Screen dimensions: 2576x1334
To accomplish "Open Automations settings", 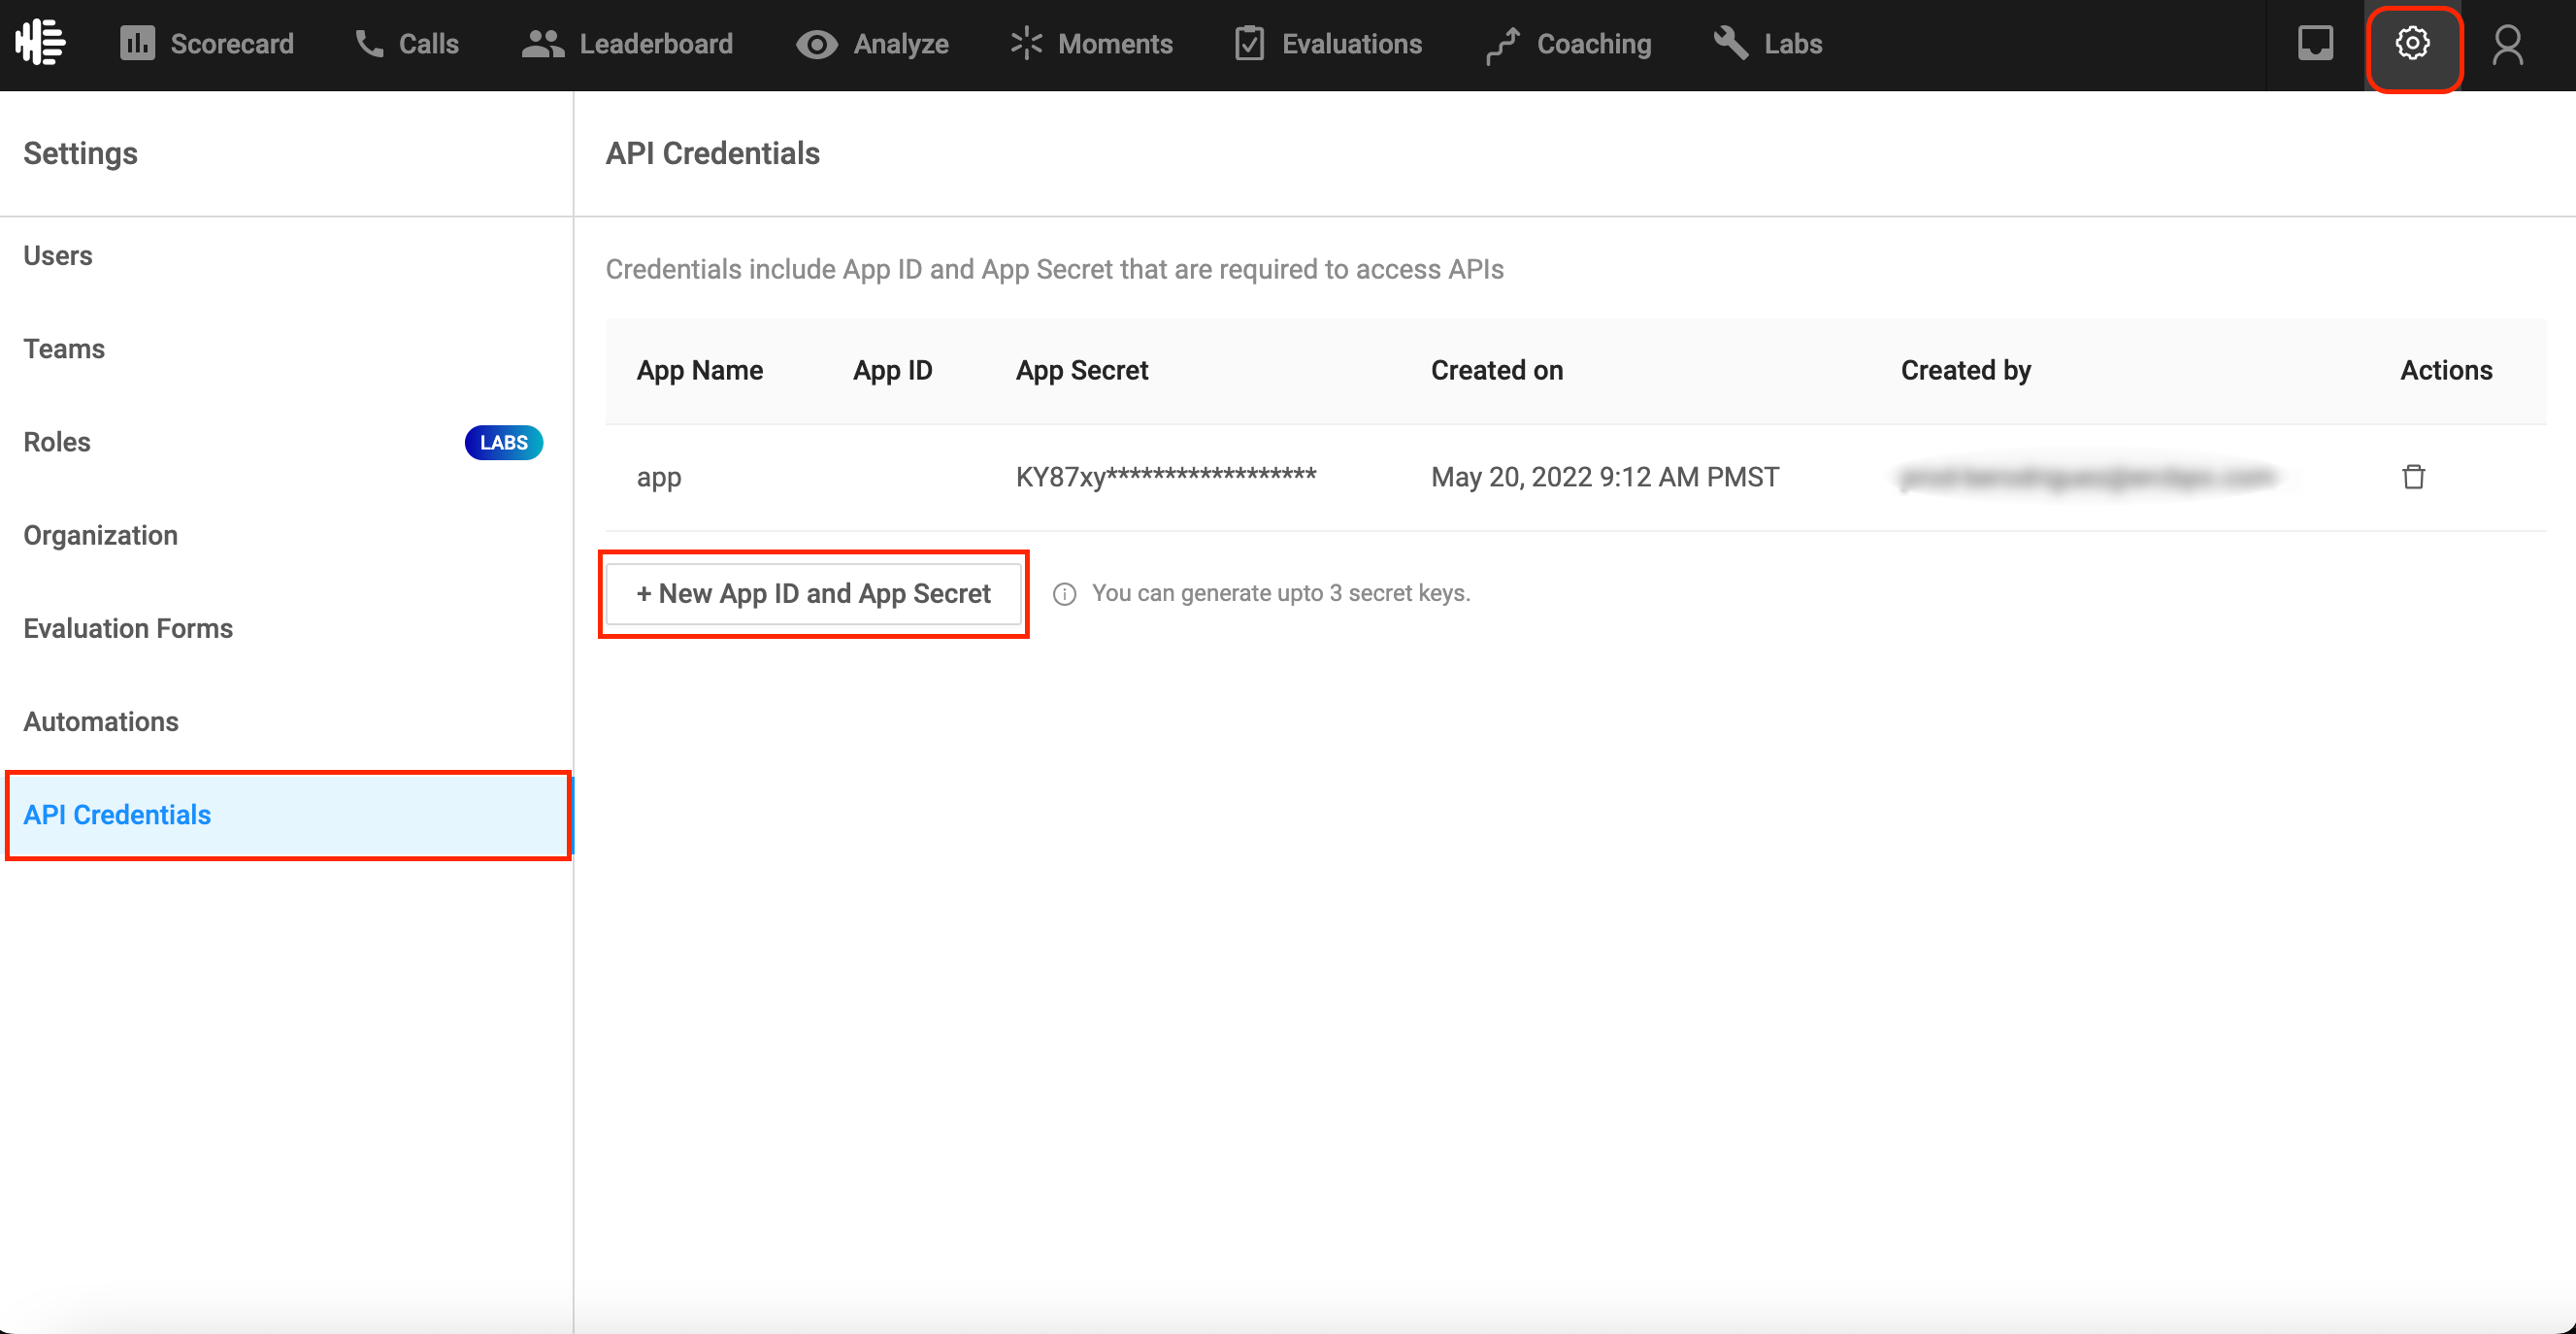I will coord(101,721).
